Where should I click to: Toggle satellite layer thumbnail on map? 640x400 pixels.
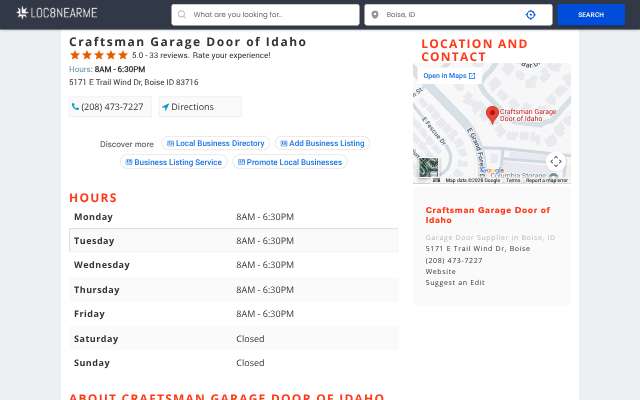pos(429,167)
